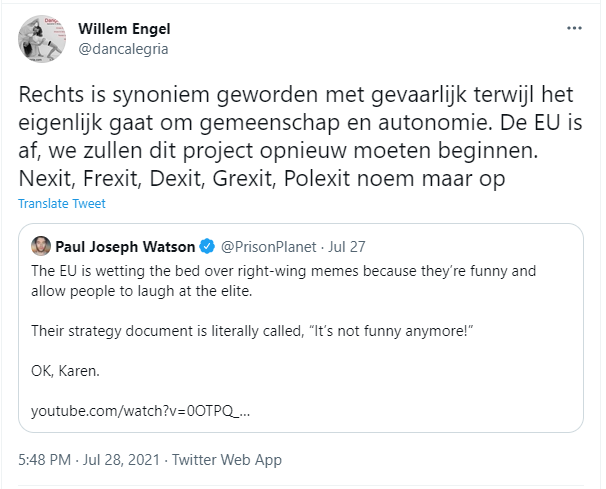
Task: Open the @dancalegria handle
Action: 123,49
